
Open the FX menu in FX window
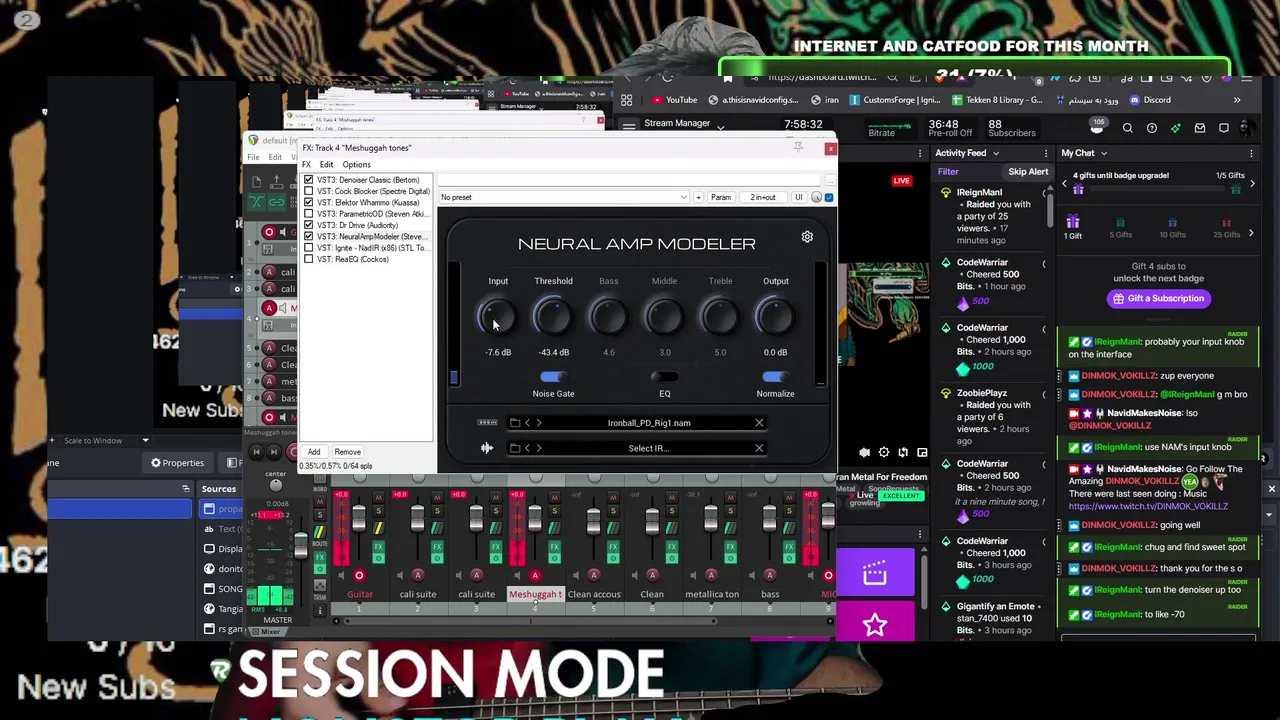307,165
